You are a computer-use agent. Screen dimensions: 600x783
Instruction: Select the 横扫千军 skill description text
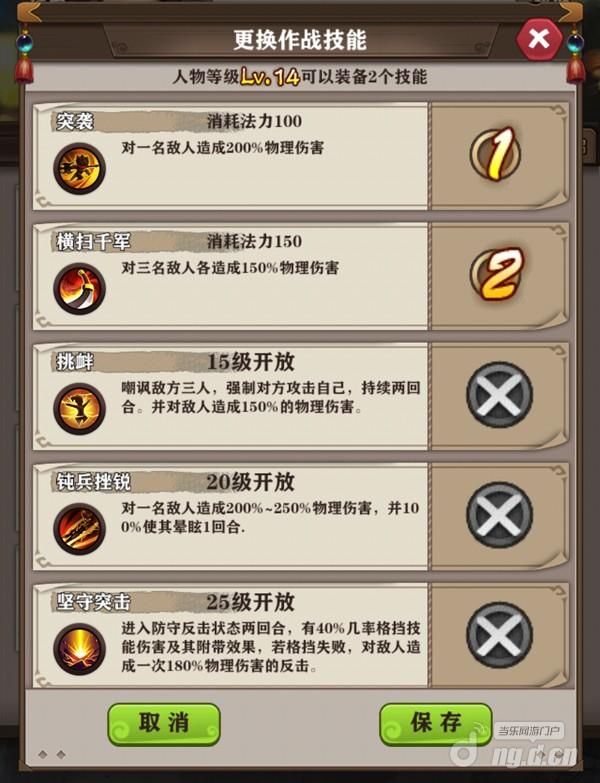click(x=230, y=268)
